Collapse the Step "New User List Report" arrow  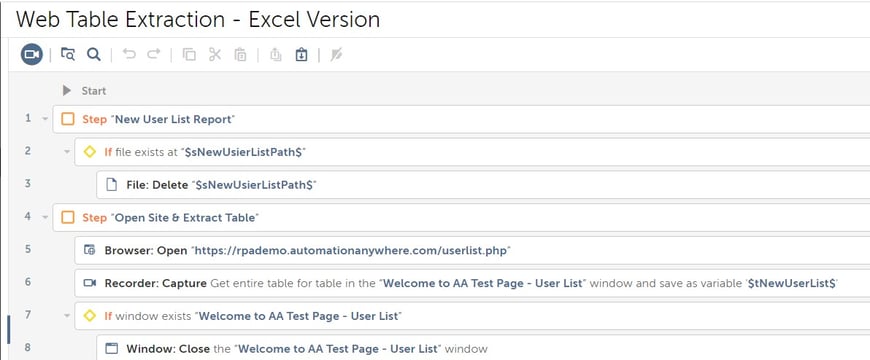(45, 119)
